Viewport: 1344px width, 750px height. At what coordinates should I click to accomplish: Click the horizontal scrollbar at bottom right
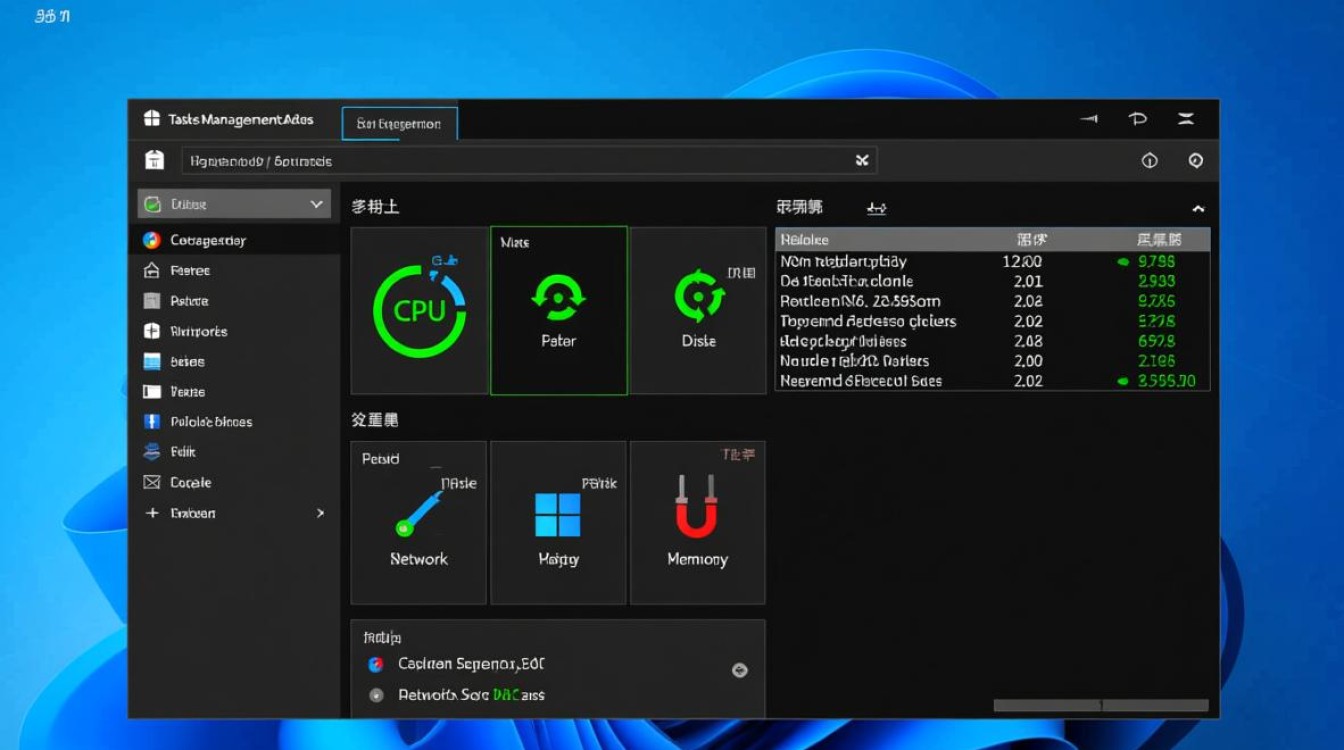pos(1100,705)
